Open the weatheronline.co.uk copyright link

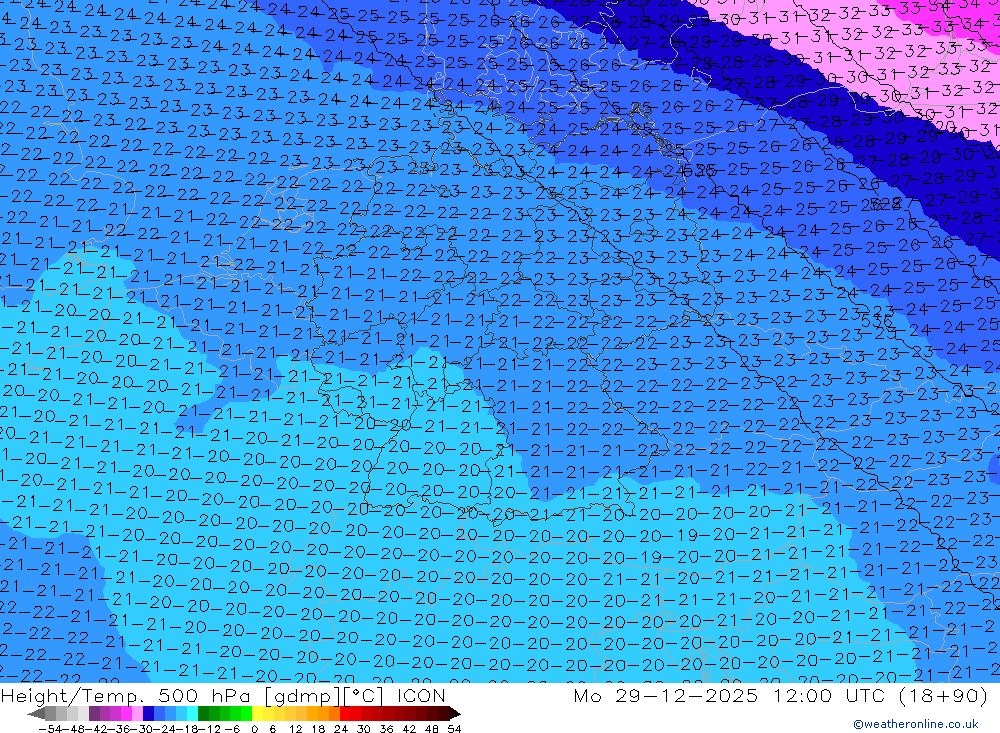coord(916,724)
